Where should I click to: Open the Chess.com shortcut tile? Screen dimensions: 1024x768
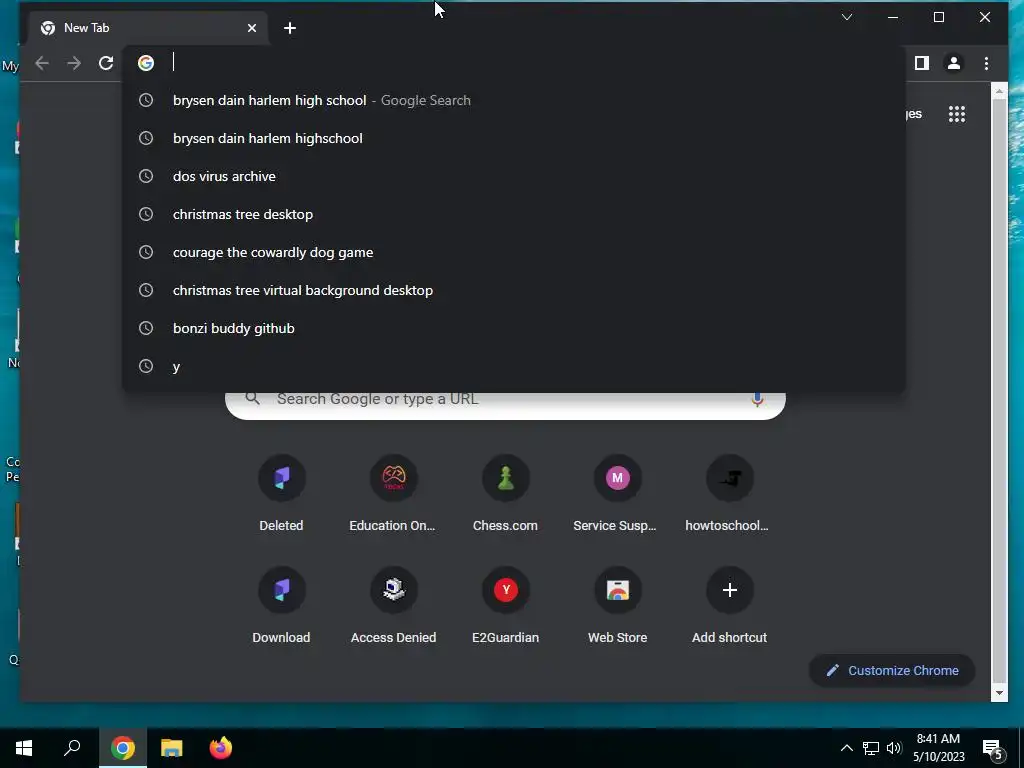point(505,494)
